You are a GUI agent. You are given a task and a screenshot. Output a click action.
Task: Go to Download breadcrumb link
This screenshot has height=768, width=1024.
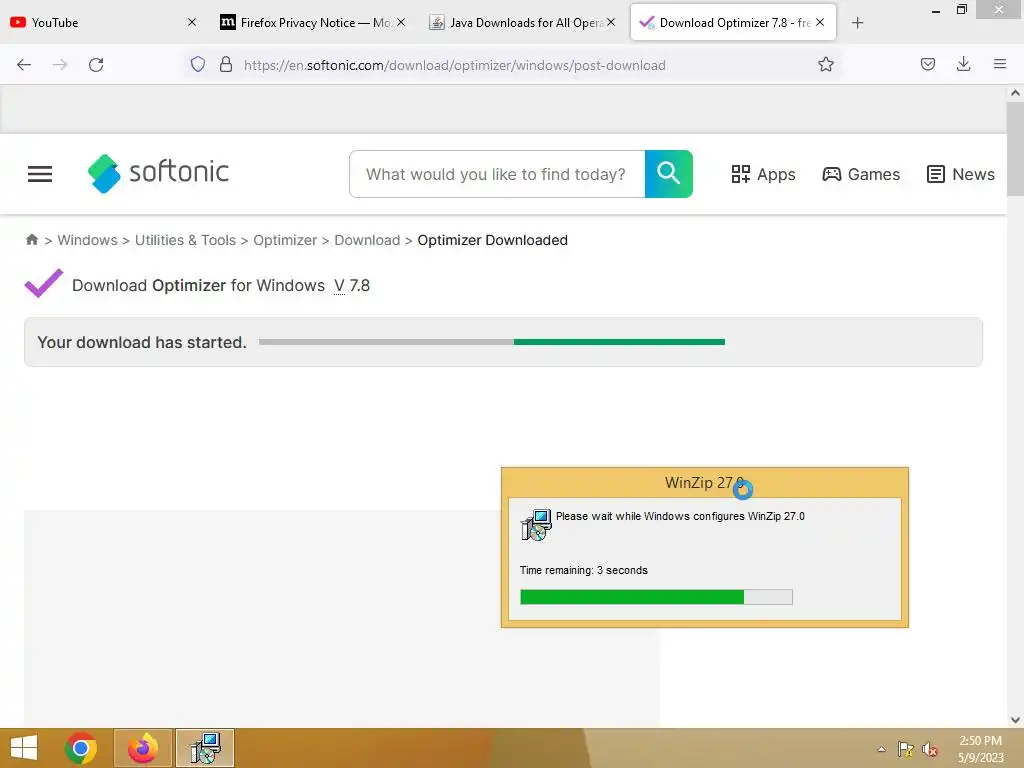[x=367, y=240]
